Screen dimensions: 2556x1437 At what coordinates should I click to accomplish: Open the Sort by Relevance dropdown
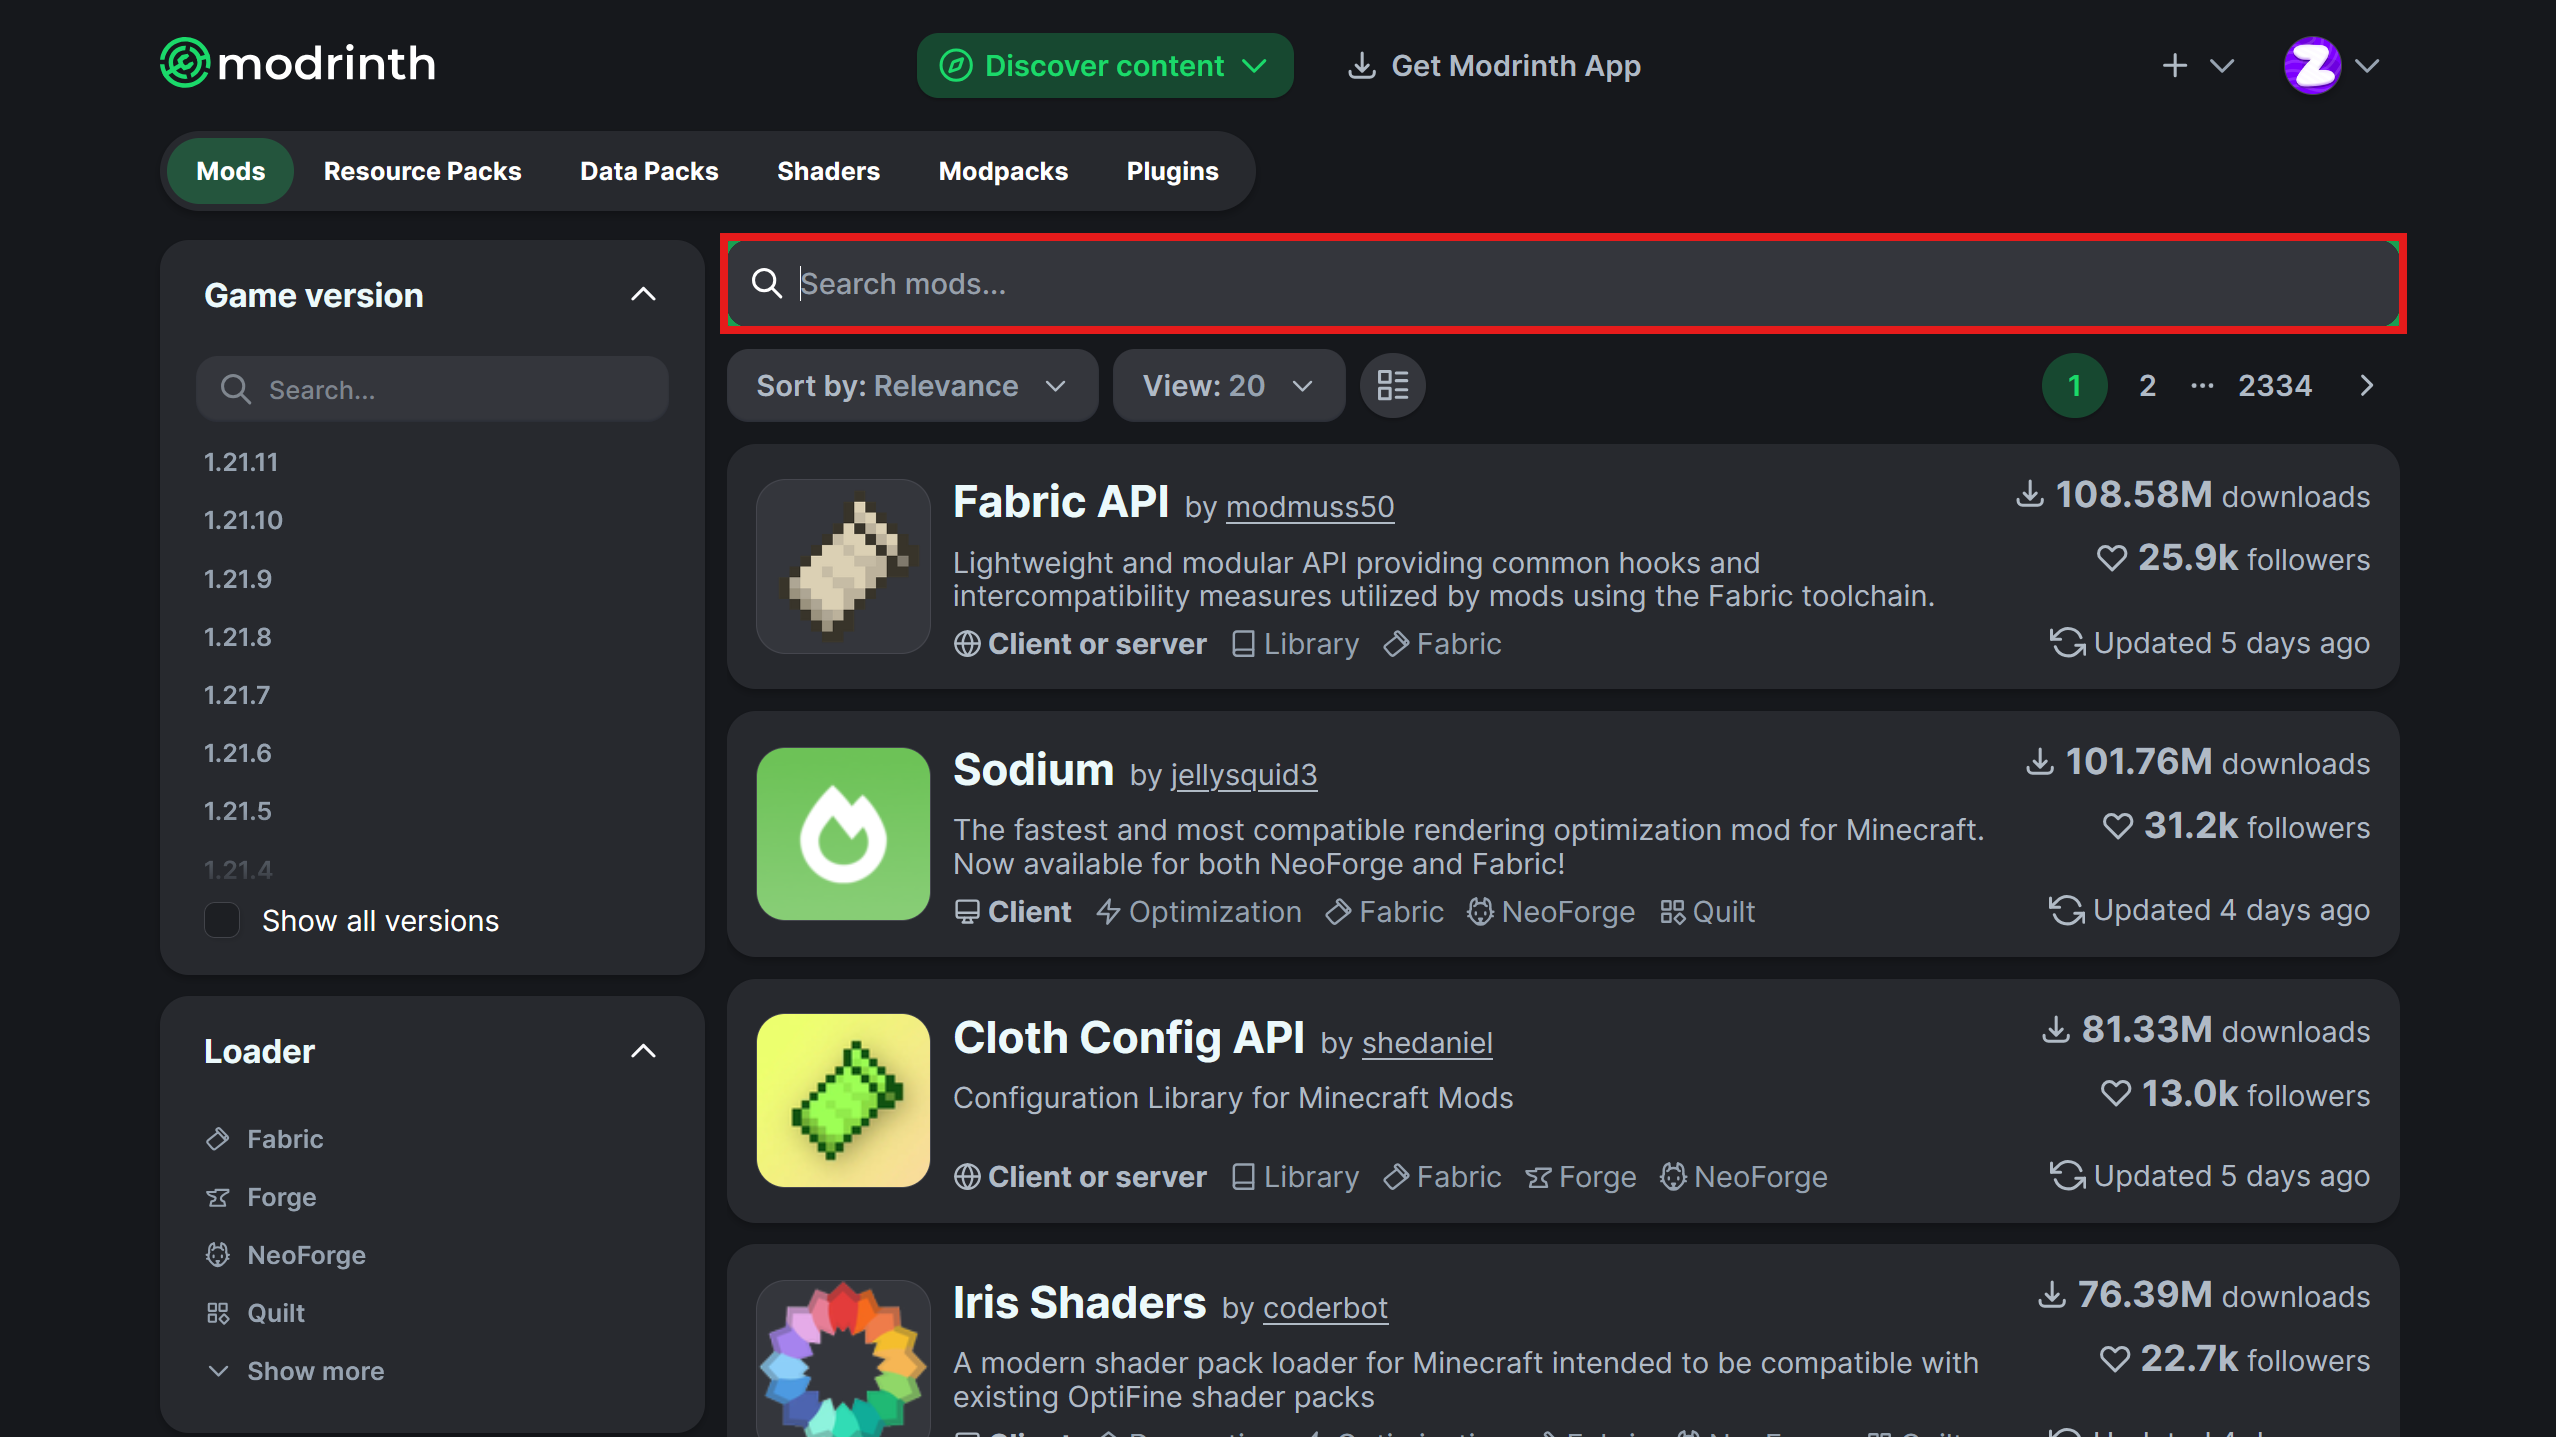[911, 385]
